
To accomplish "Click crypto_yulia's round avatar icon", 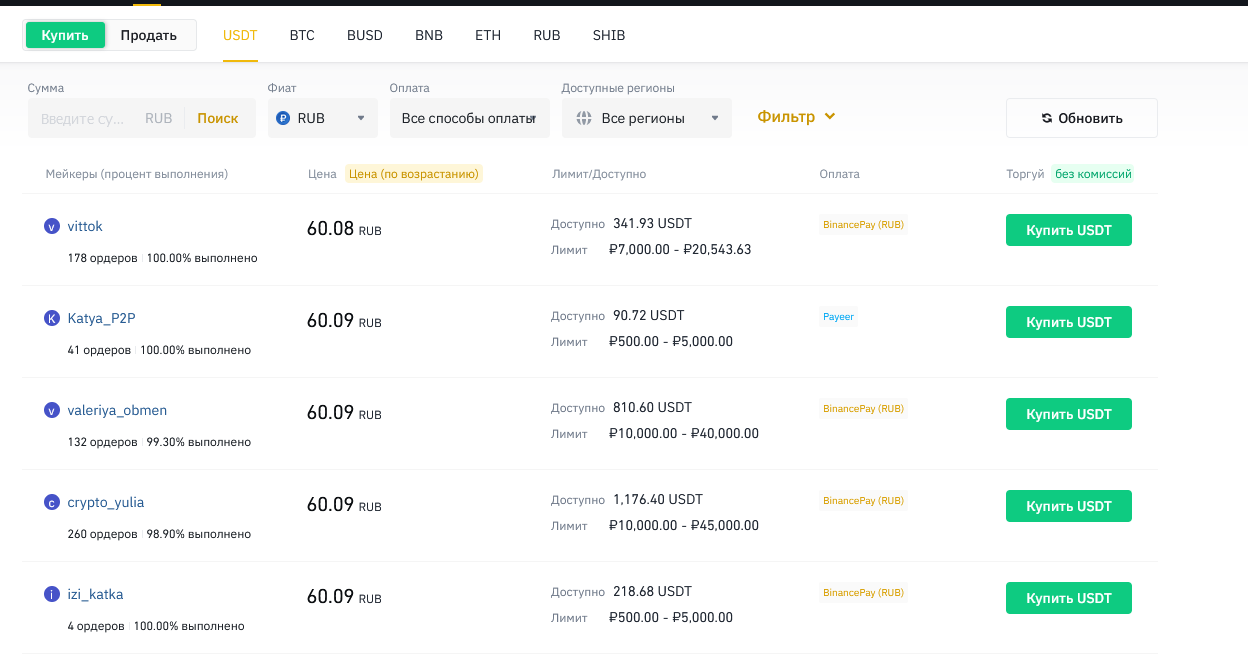I will pos(52,503).
